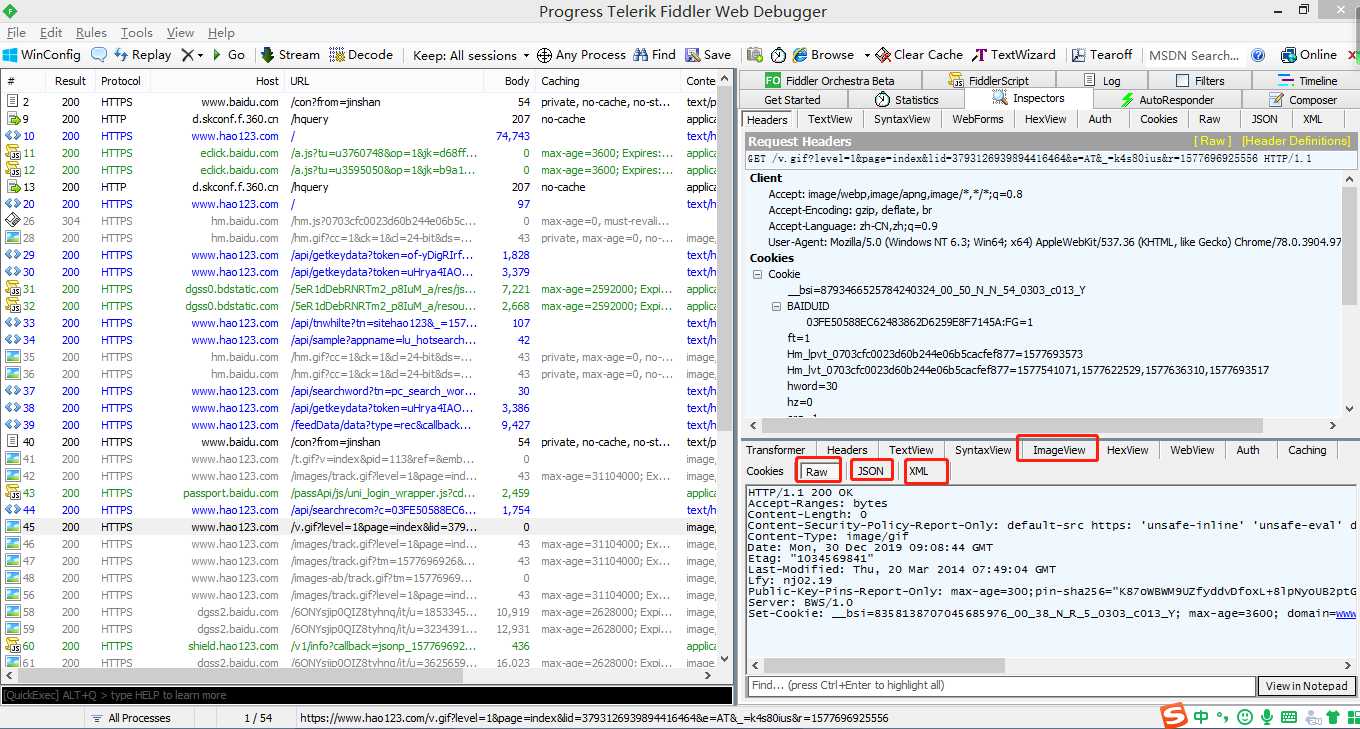Switch response view to JSON tab next to Cookies
1360x729 pixels.
870,471
